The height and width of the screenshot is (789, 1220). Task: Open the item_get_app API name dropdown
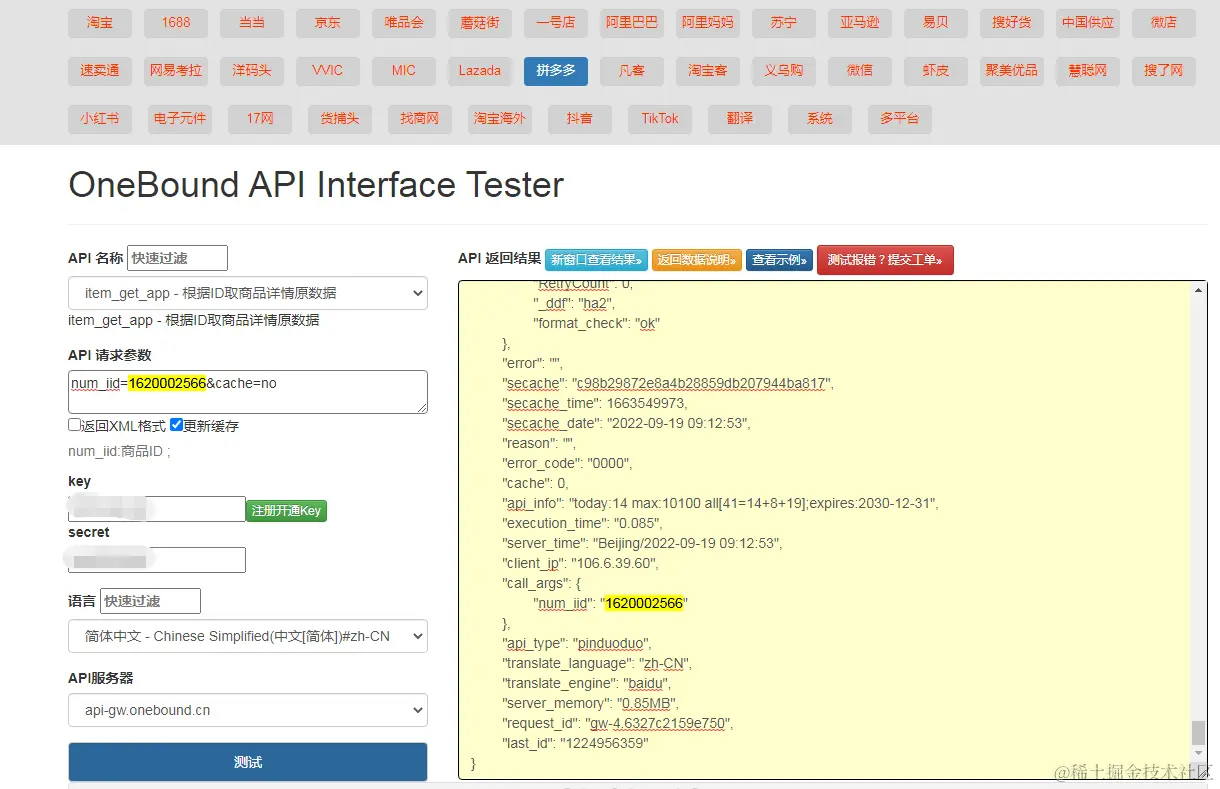click(x=247, y=293)
